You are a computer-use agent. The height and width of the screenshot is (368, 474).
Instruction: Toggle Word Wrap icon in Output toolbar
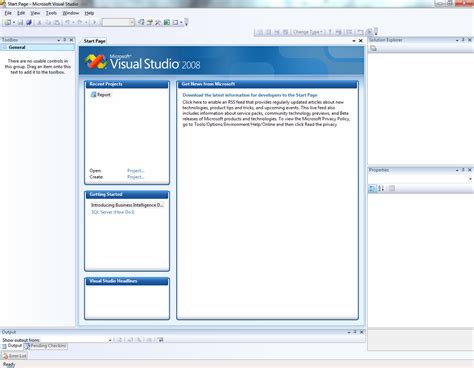(160, 340)
